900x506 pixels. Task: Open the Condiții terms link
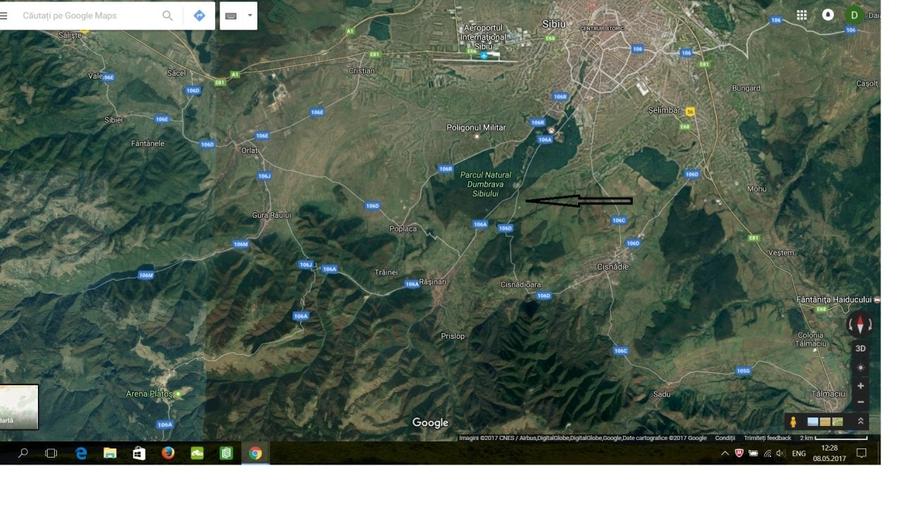point(725,438)
